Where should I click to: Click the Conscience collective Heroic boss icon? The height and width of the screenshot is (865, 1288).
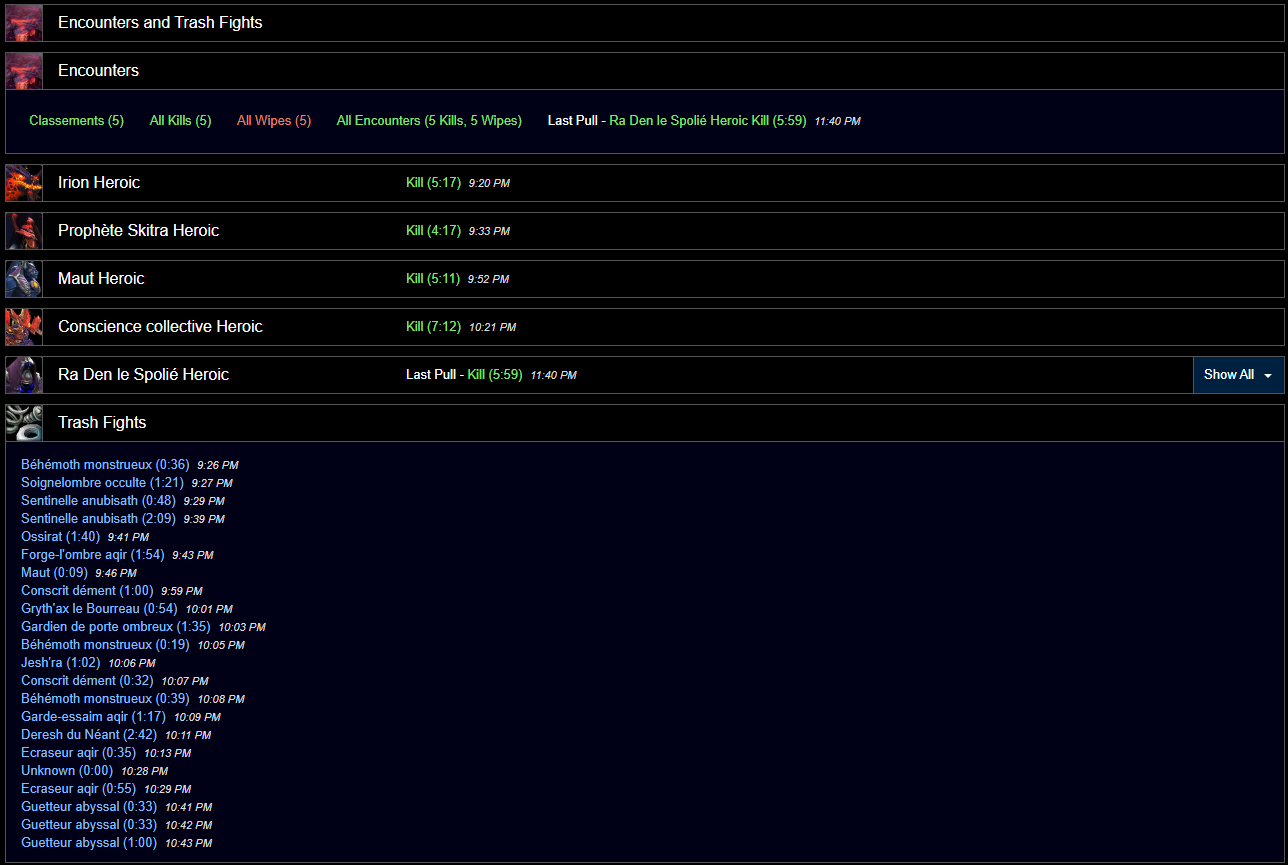click(24, 327)
